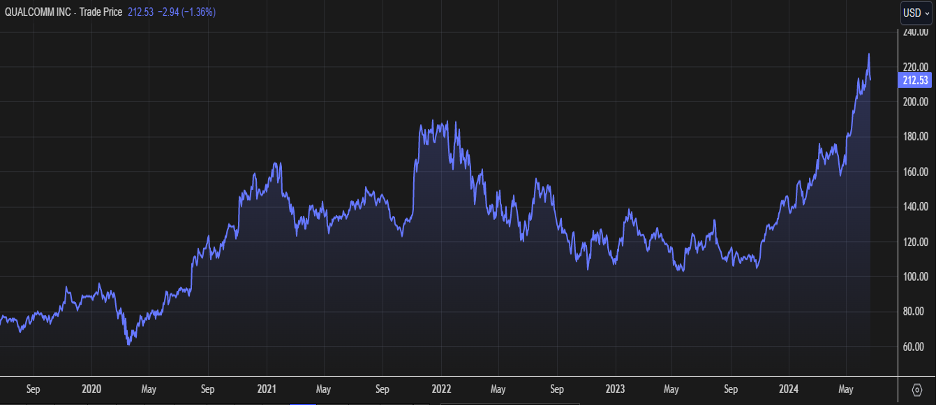Click the −2.94 (−1.36%) change value
Screen dimensions: 936x406
point(188,11)
